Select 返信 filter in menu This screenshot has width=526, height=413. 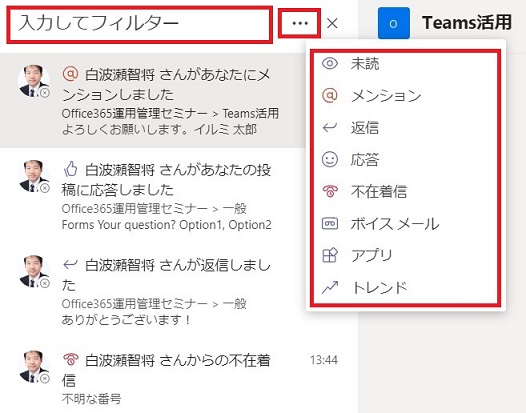pos(405,127)
